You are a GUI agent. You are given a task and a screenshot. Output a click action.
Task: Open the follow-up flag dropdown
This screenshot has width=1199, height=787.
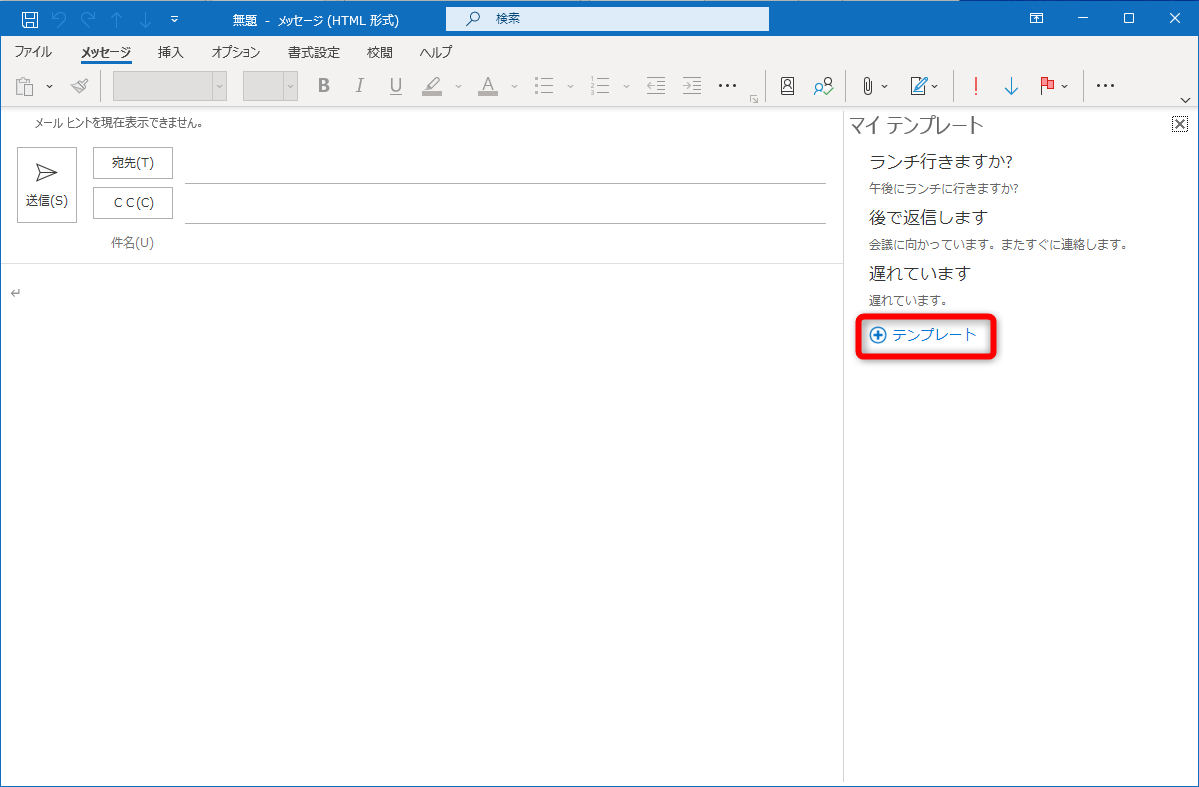(x=1062, y=86)
